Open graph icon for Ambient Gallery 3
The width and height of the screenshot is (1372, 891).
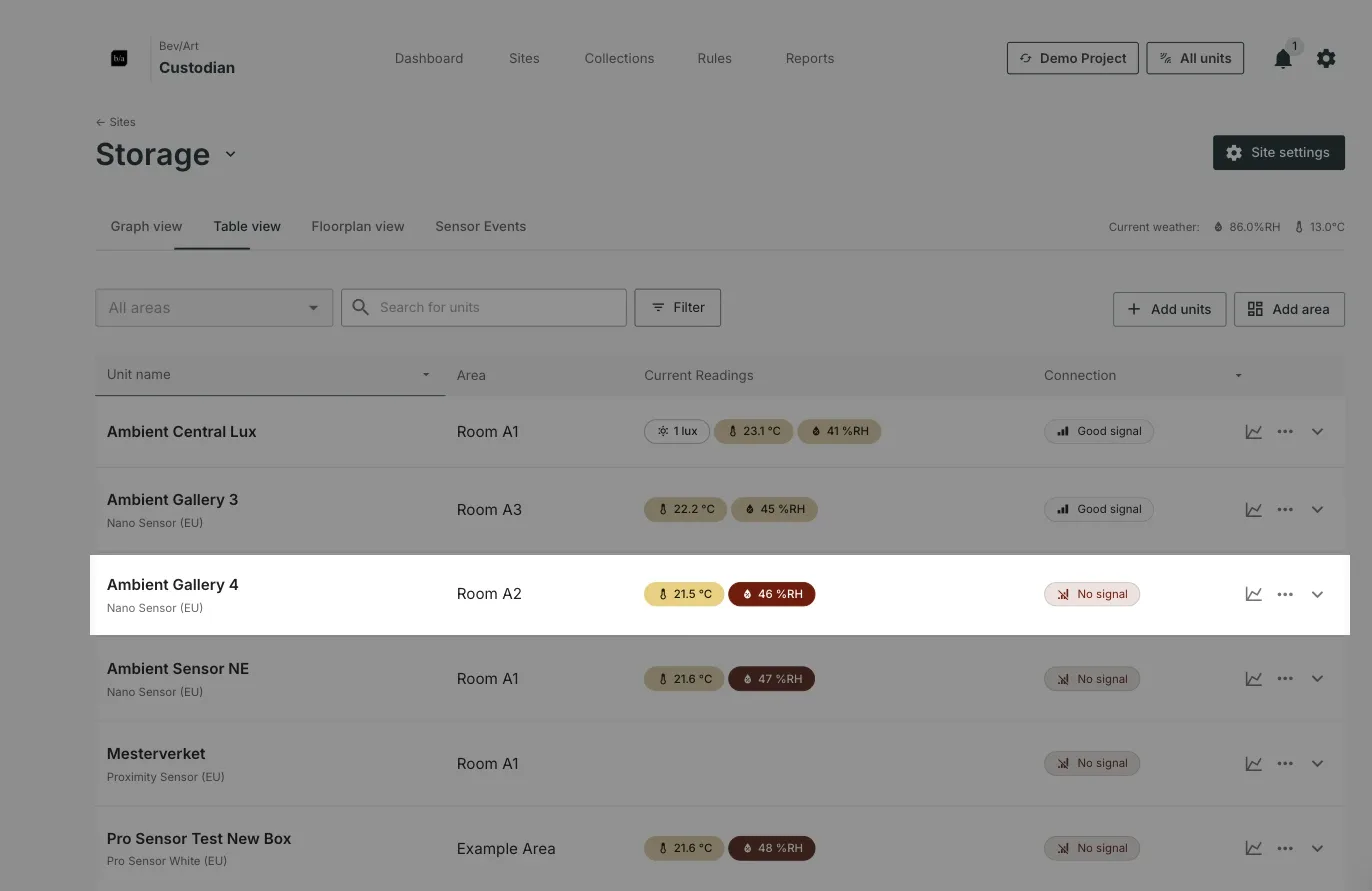coord(1253,510)
